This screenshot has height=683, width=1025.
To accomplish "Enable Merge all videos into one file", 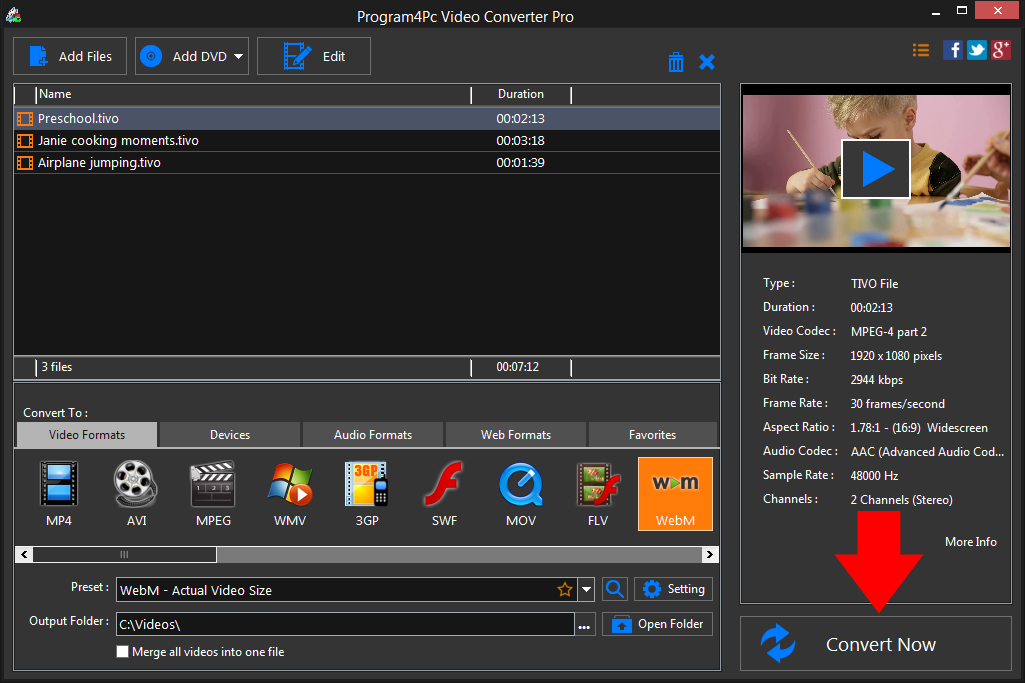I will (122, 652).
